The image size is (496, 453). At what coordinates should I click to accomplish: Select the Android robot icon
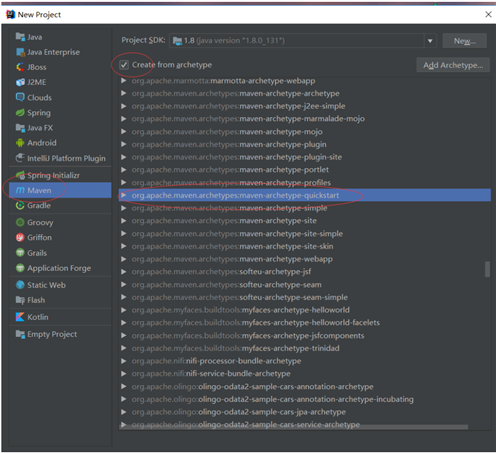pos(20,143)
